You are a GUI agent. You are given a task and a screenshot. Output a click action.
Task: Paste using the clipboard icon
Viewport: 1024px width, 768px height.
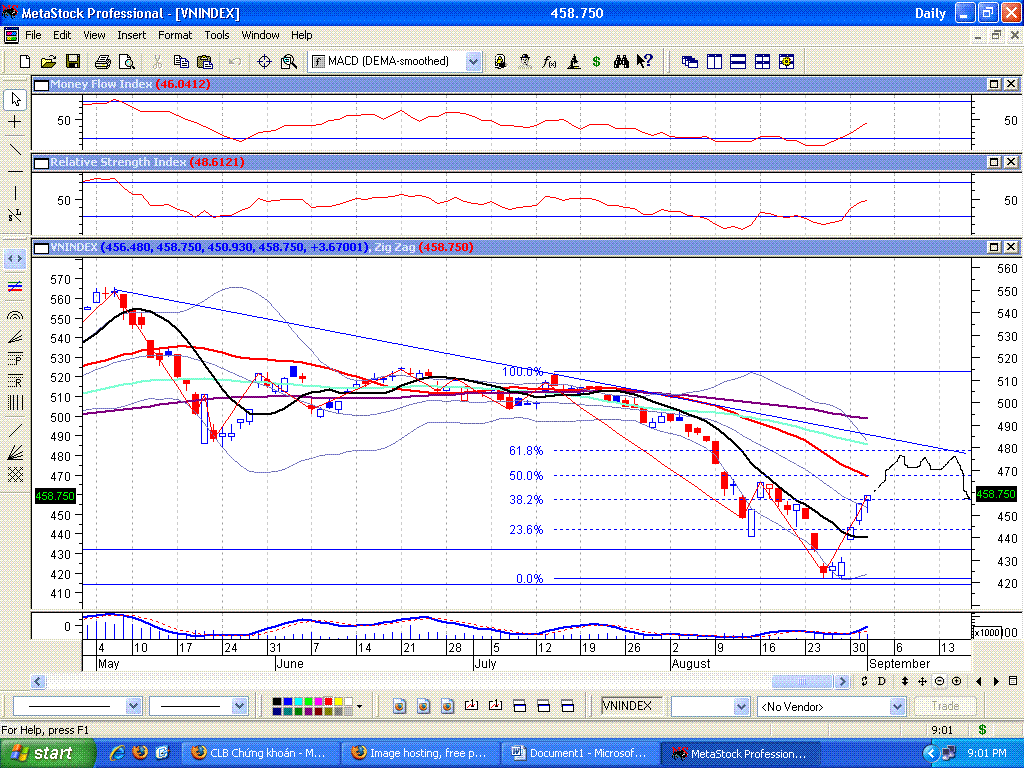pyautogui.click(x=205, y=61)
